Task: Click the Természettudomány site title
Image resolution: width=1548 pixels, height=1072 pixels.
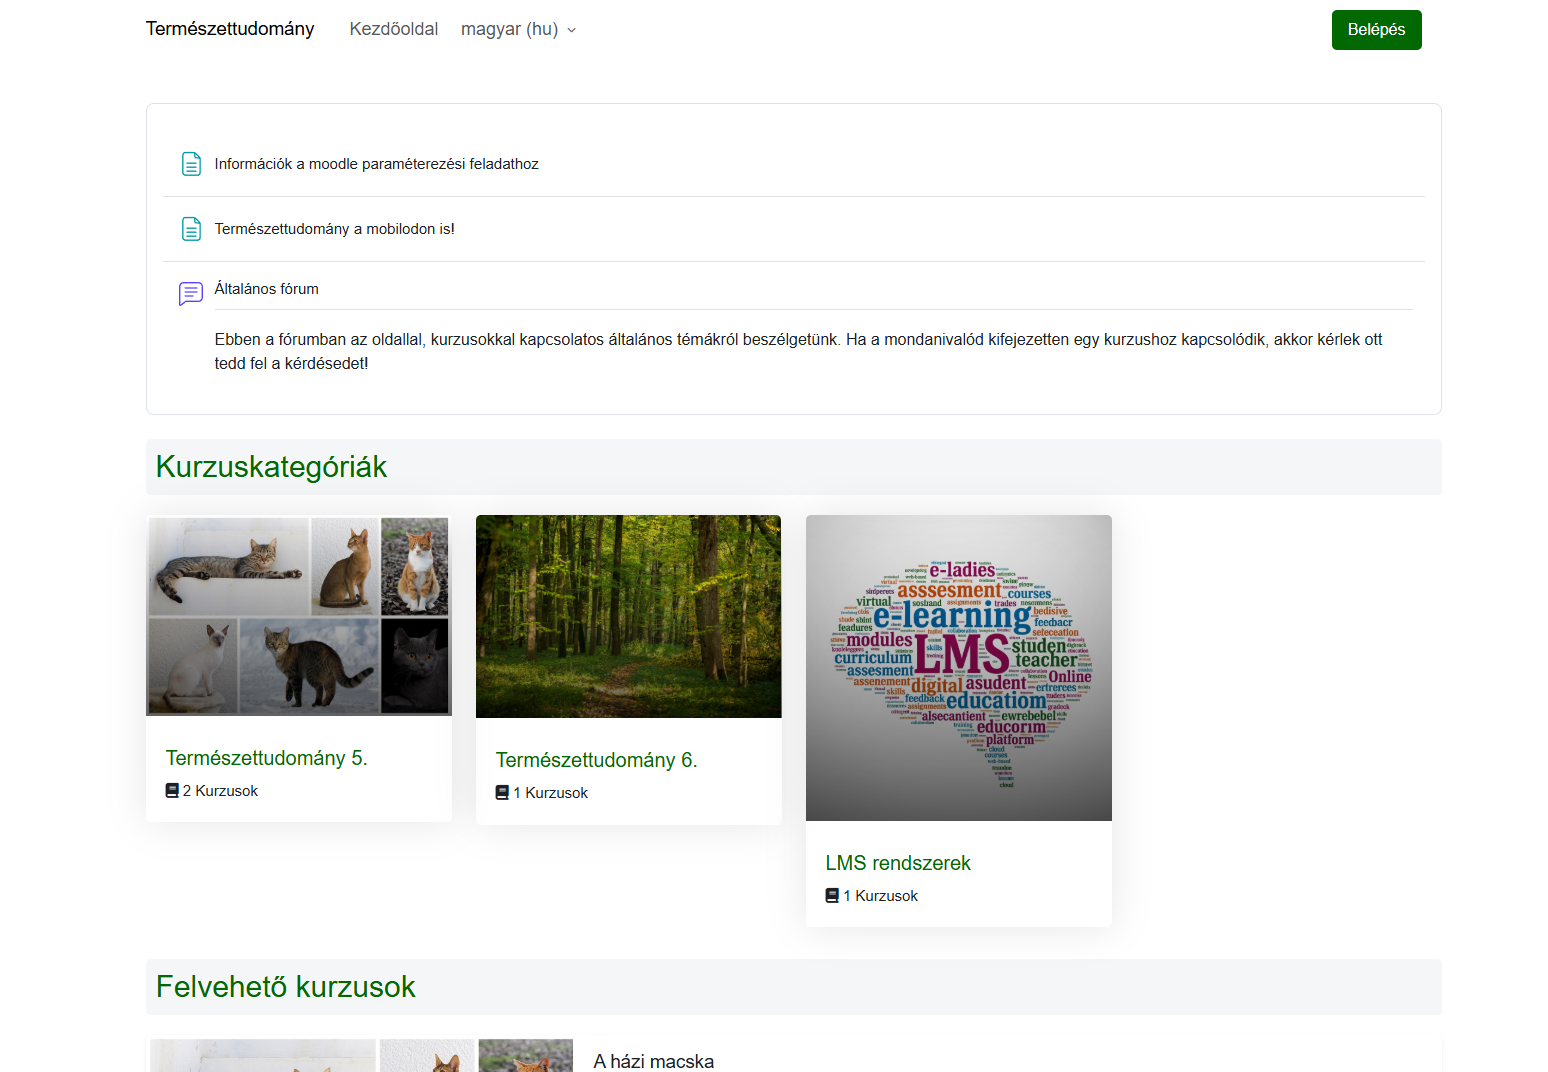Action: (230, 29)
